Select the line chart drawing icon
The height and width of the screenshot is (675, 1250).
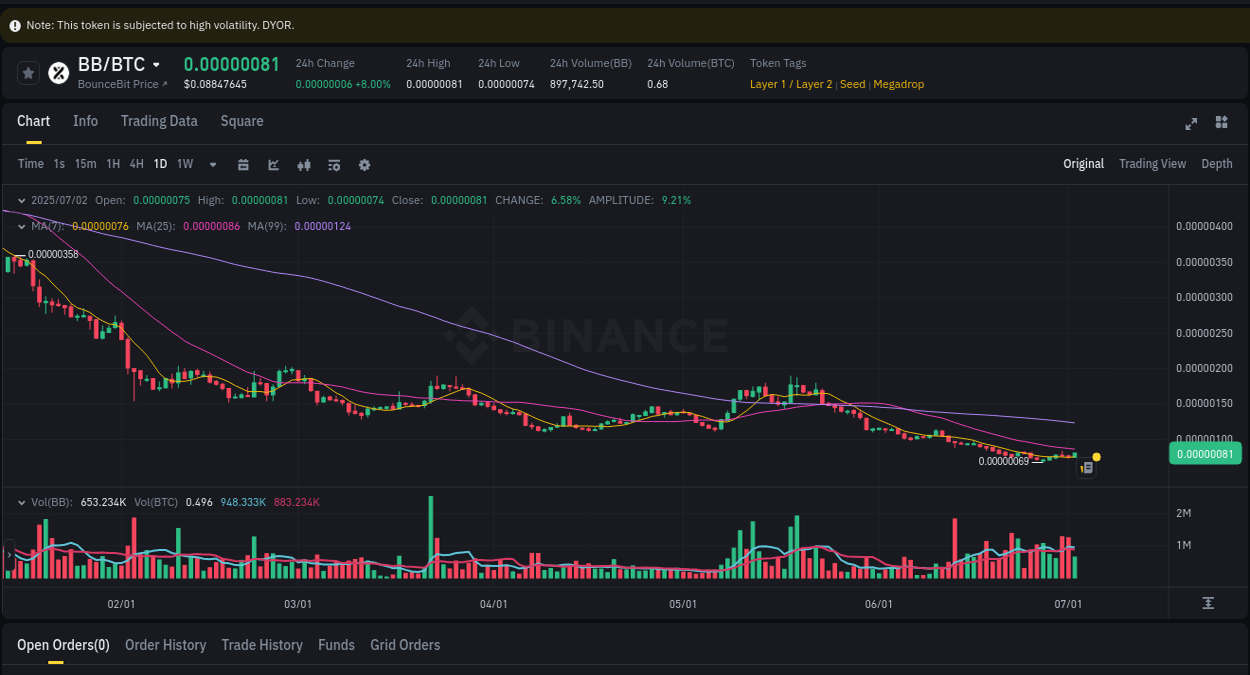[x=273, y=164]
